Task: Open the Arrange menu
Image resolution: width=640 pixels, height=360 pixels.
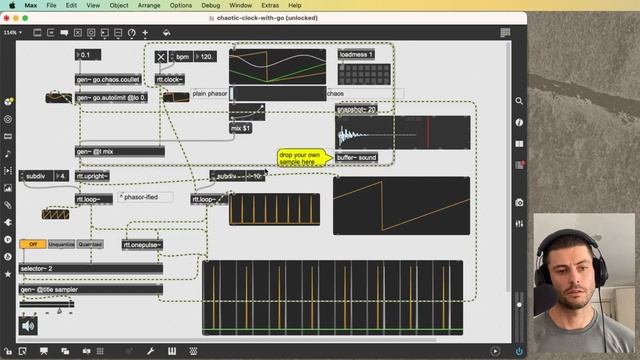Action: pyautogui.click(x=149, y=5)
